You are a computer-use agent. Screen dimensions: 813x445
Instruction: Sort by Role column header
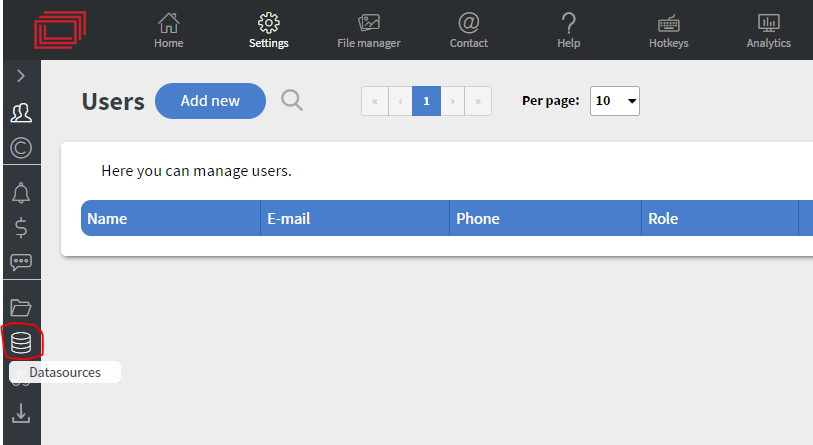click(x=720, y=218)
